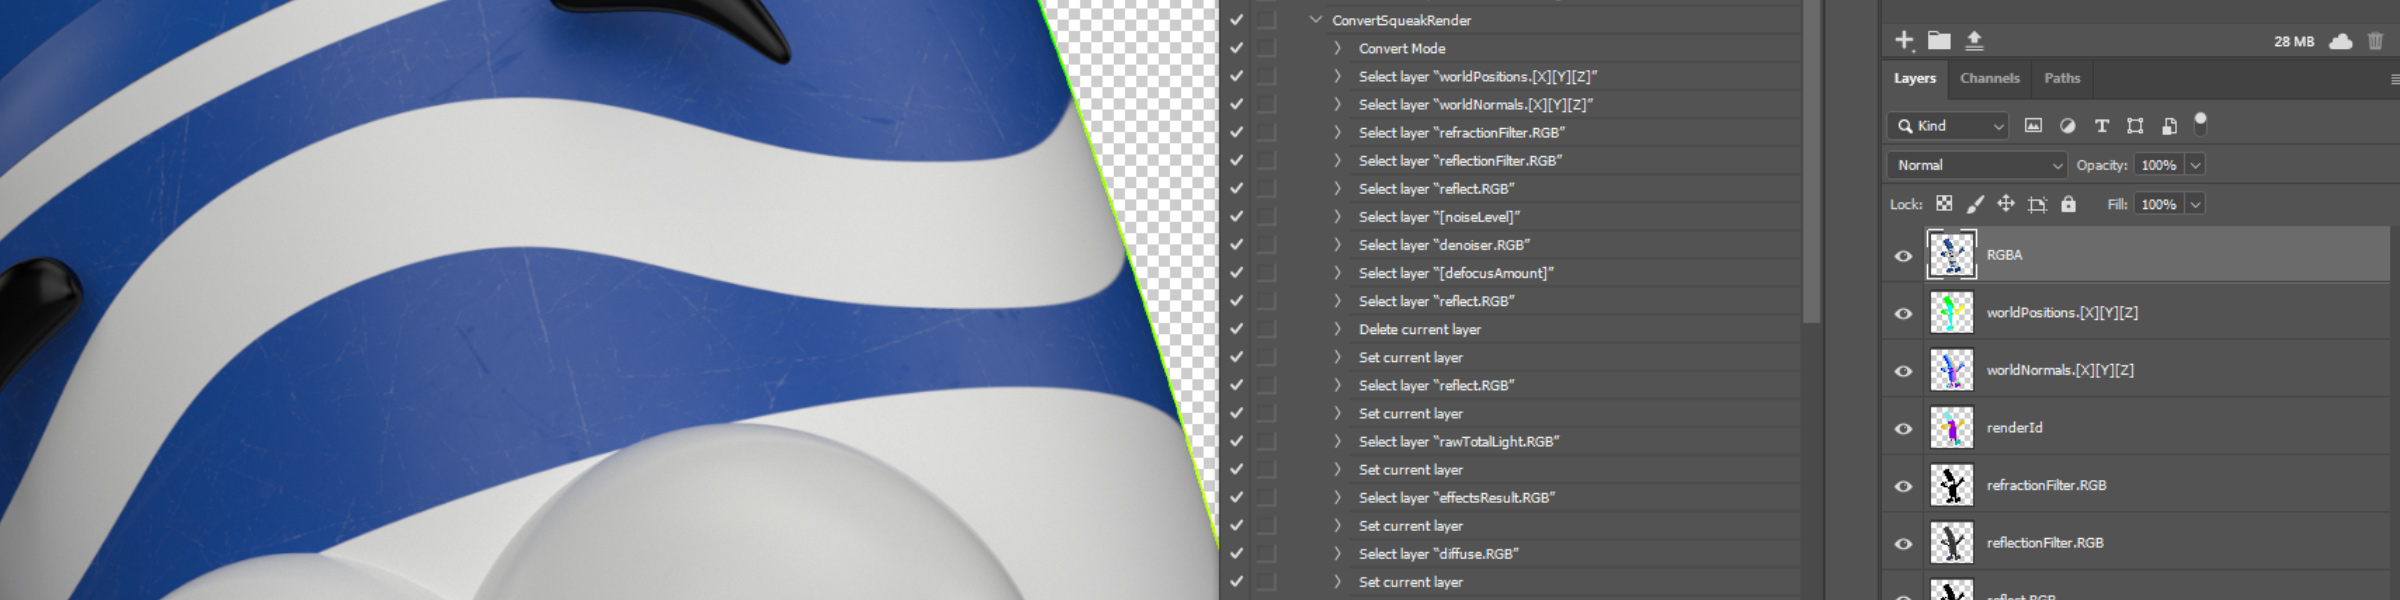The height and width of the screenshot is (600, 2400).
Task: Select action step 'Select layer "[defocusAmount]"'
Action: [1456, 273]
